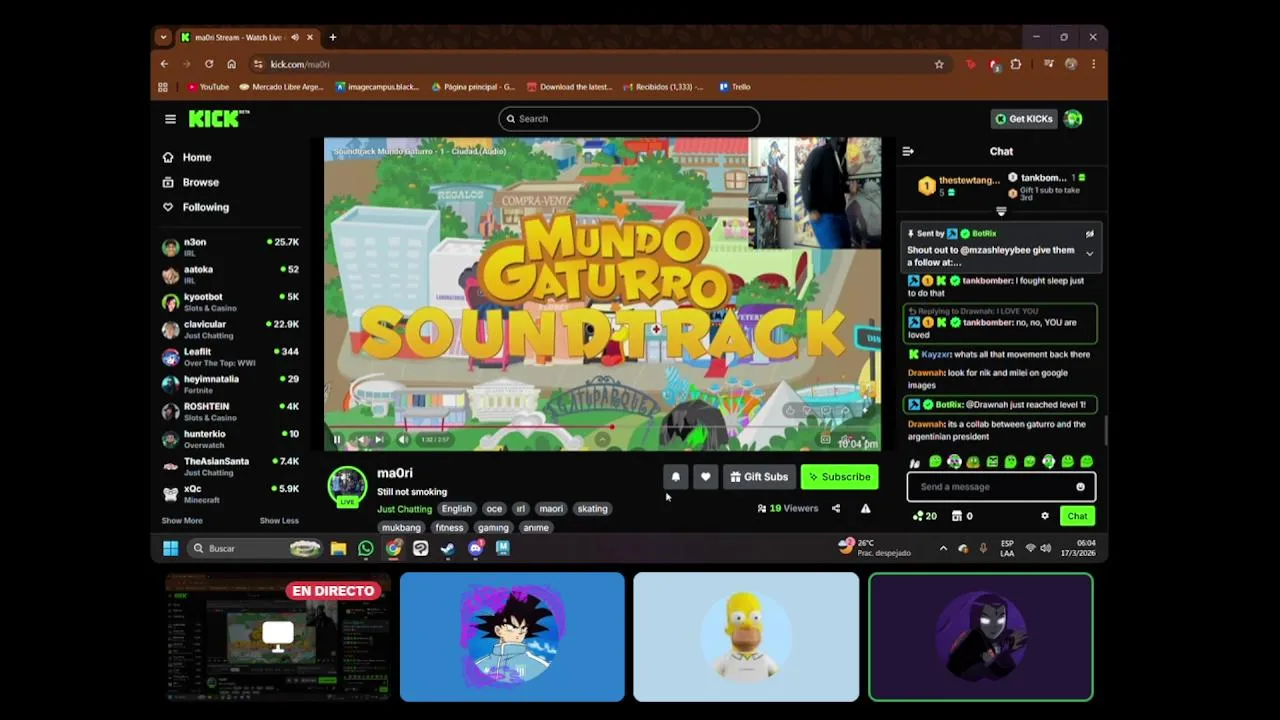1280x720 pixels.
Task: Open ma0ri streamer avatar
Action: 347,485
